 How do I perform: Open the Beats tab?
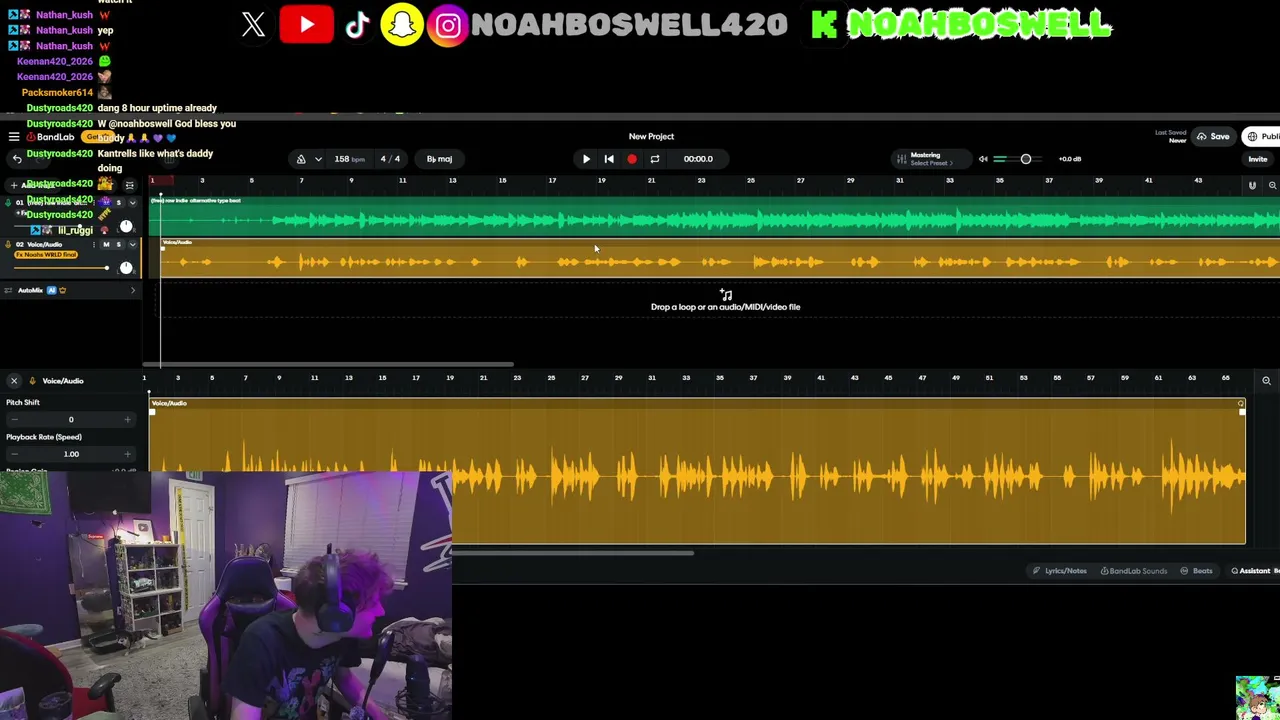[1197, 571]
